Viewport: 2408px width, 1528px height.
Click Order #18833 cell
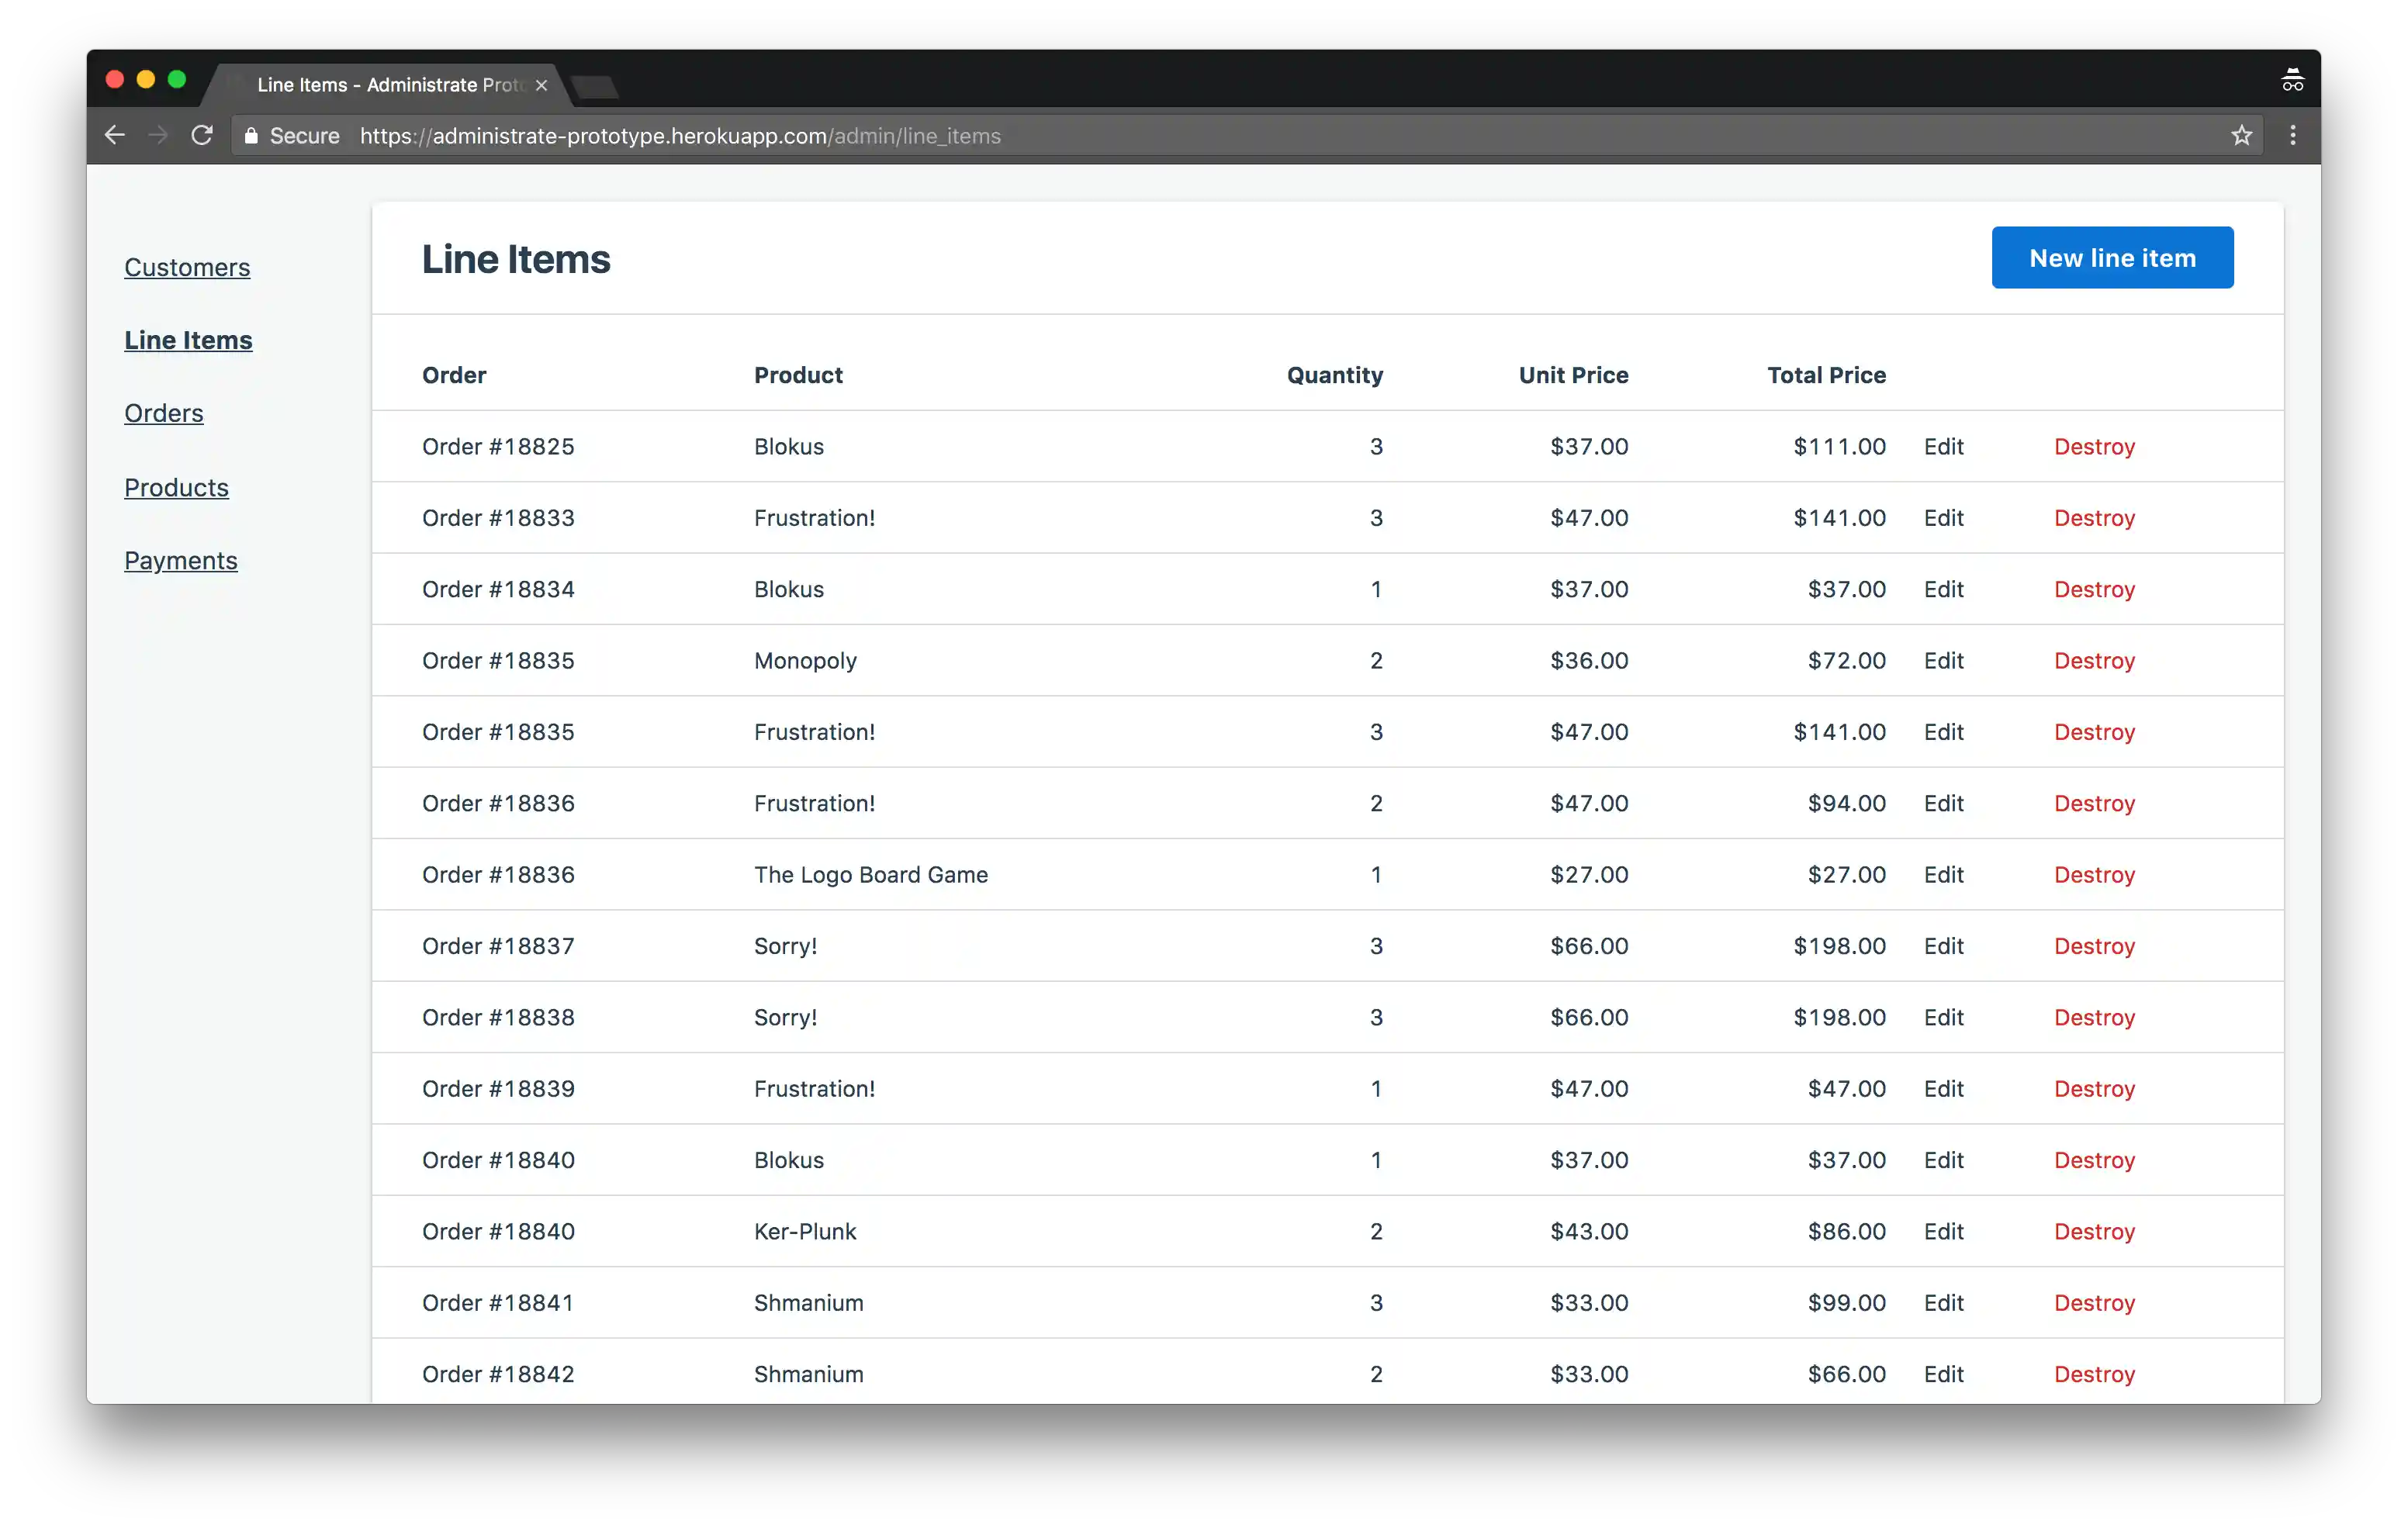[x=498, y=518]
